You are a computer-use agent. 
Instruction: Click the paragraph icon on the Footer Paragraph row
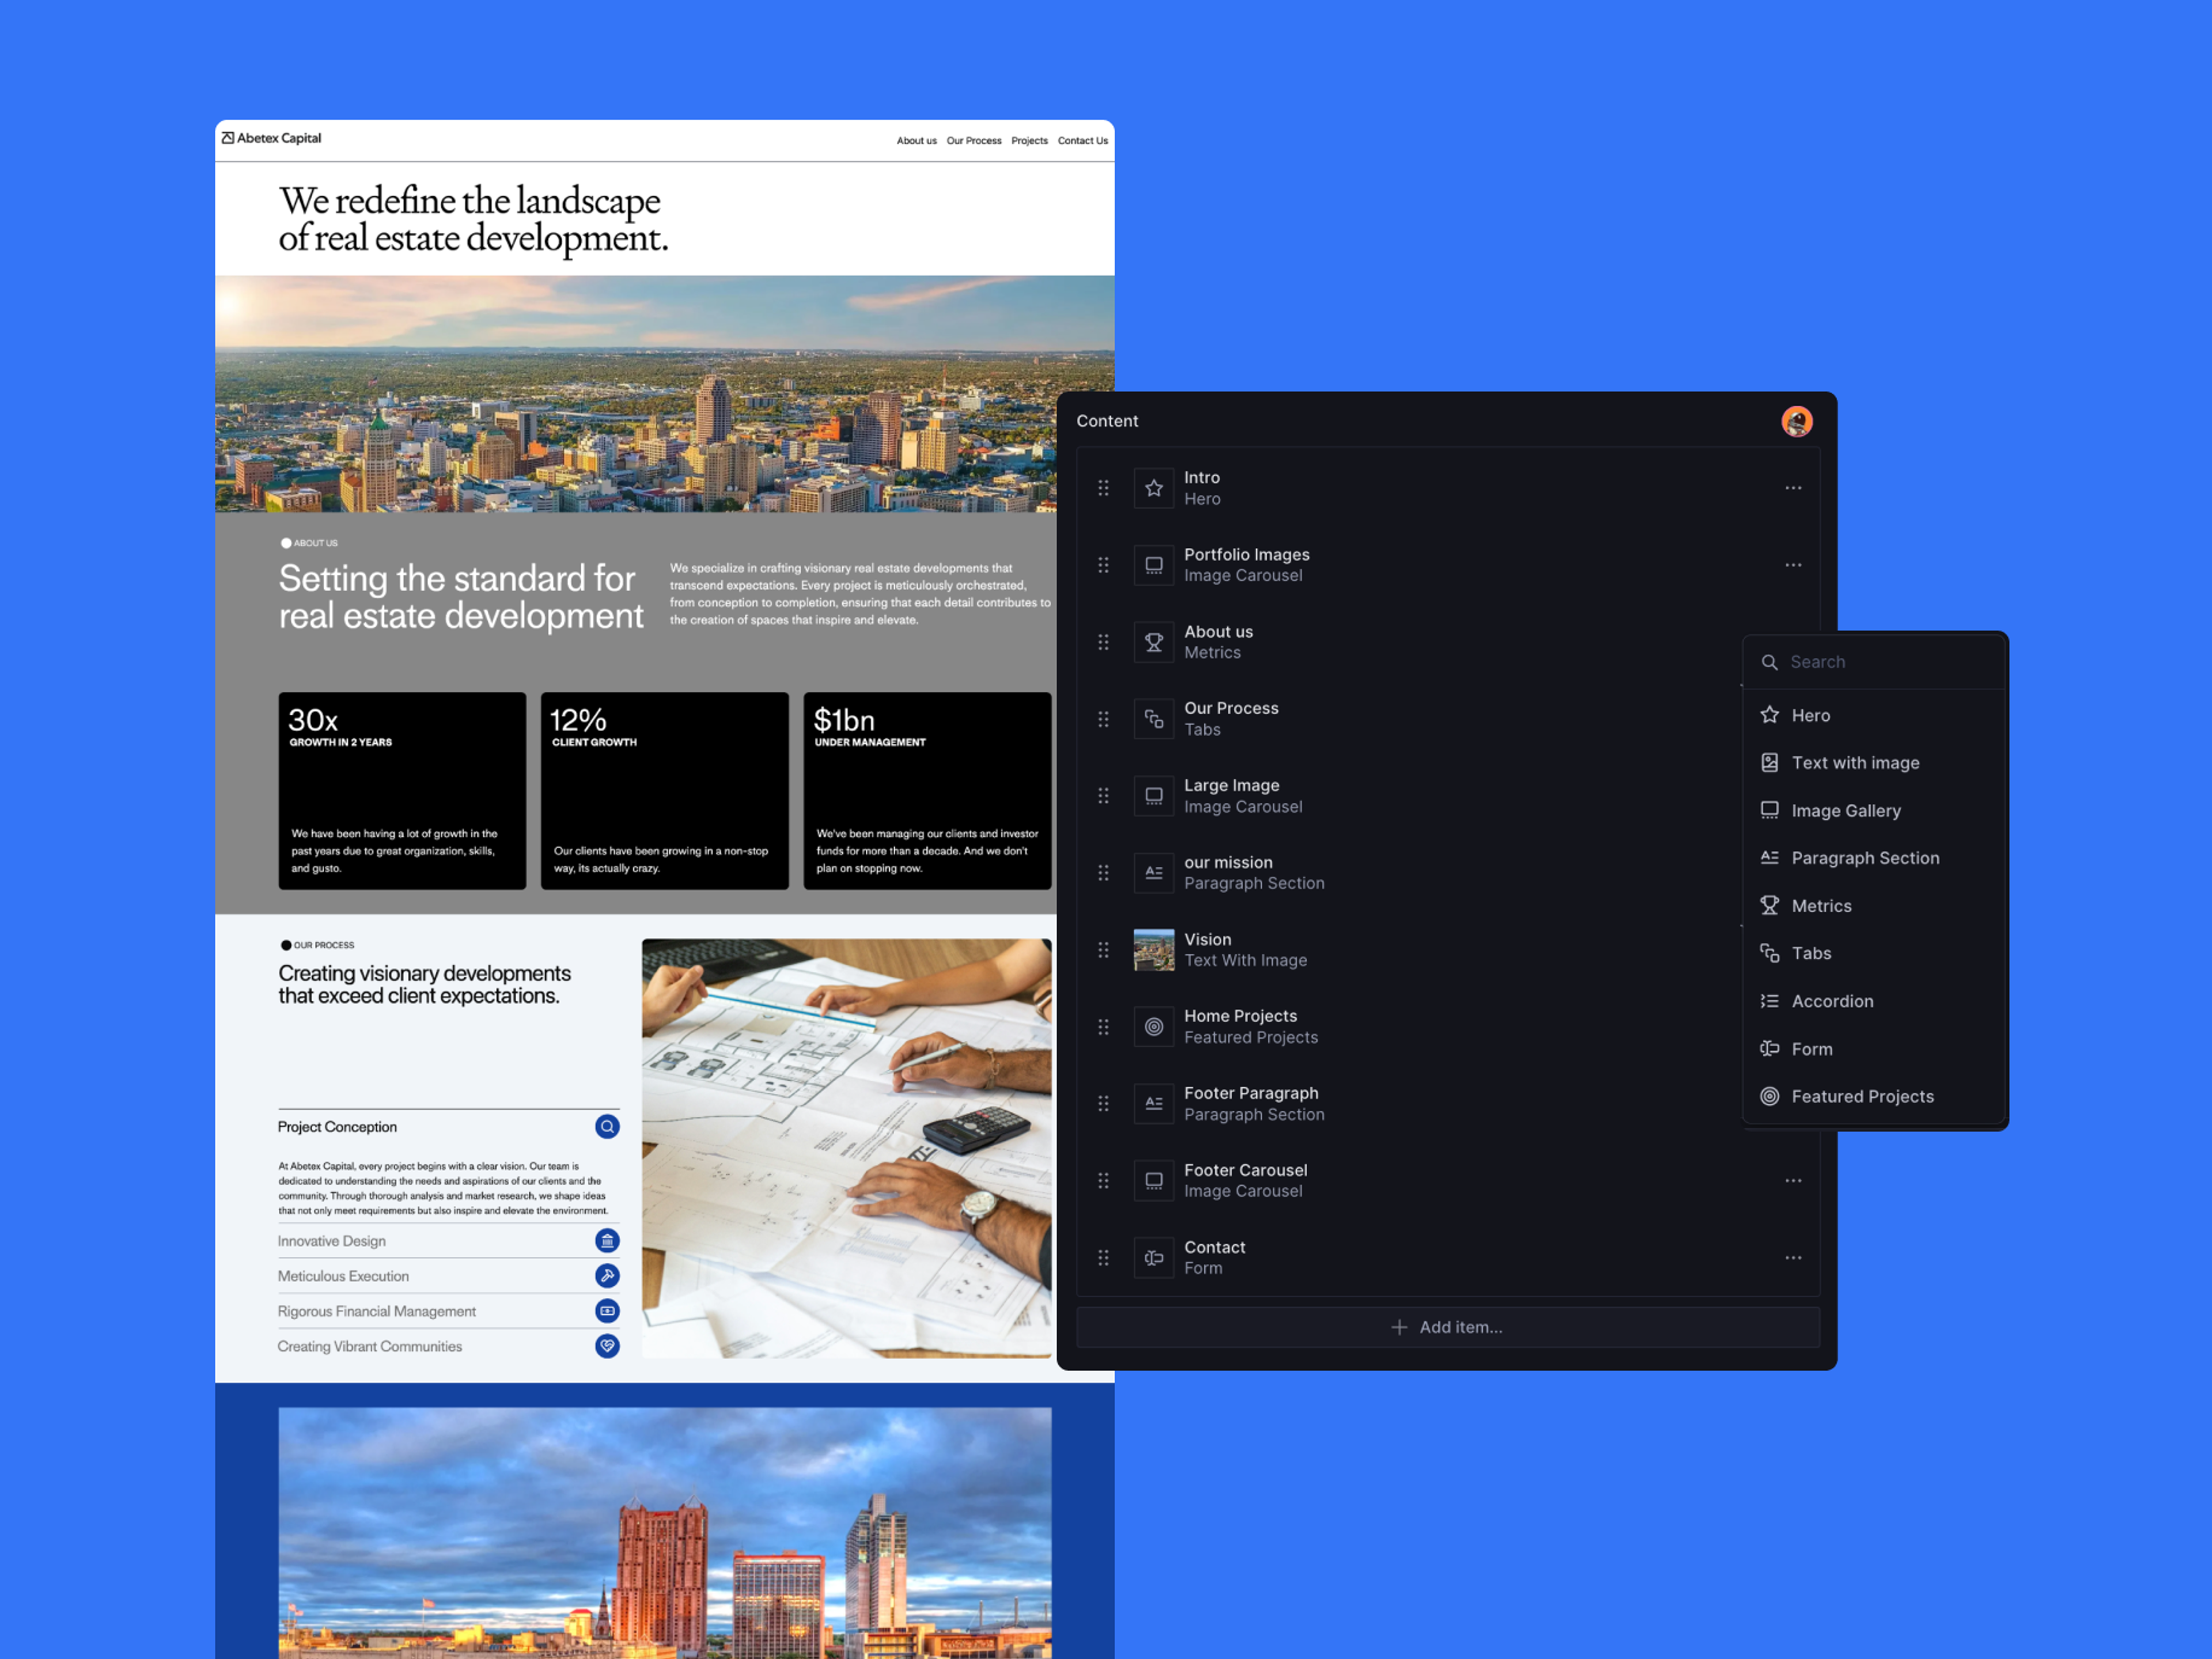pos(1153,1103)
